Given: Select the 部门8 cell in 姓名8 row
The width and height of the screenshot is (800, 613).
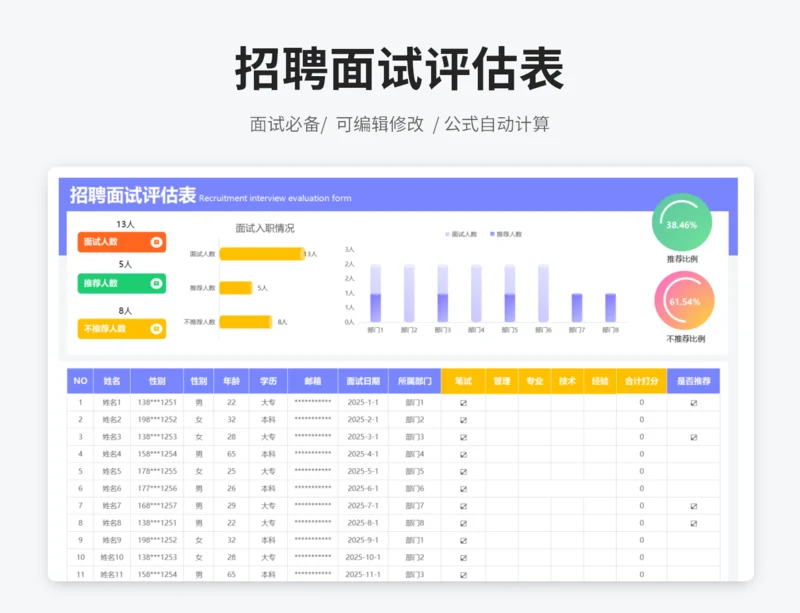Looking at the screenshot, I should pyautogui.click(x=414, y=523).
